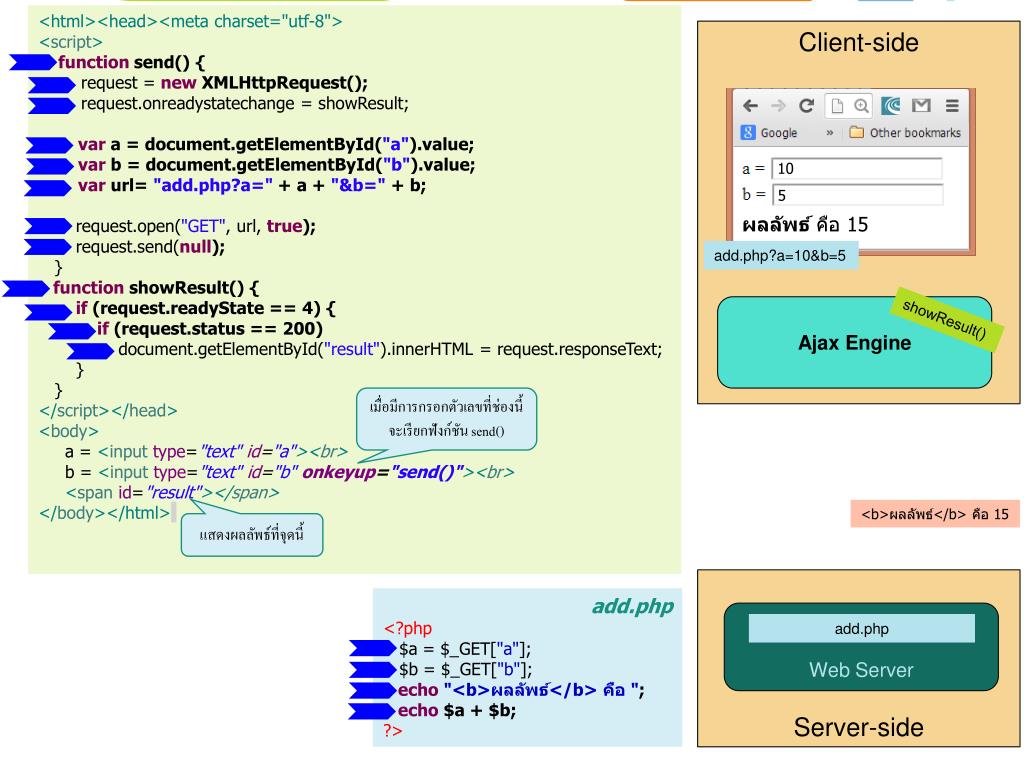Click the blue swirl extension icon

pos(890,106)
